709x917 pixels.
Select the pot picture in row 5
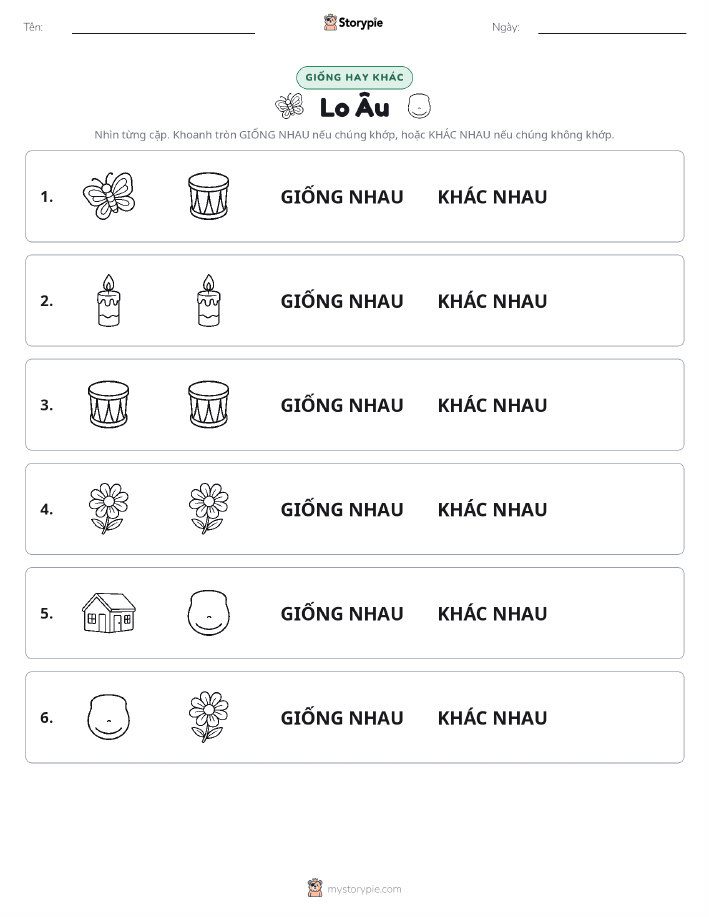point(209,612)
